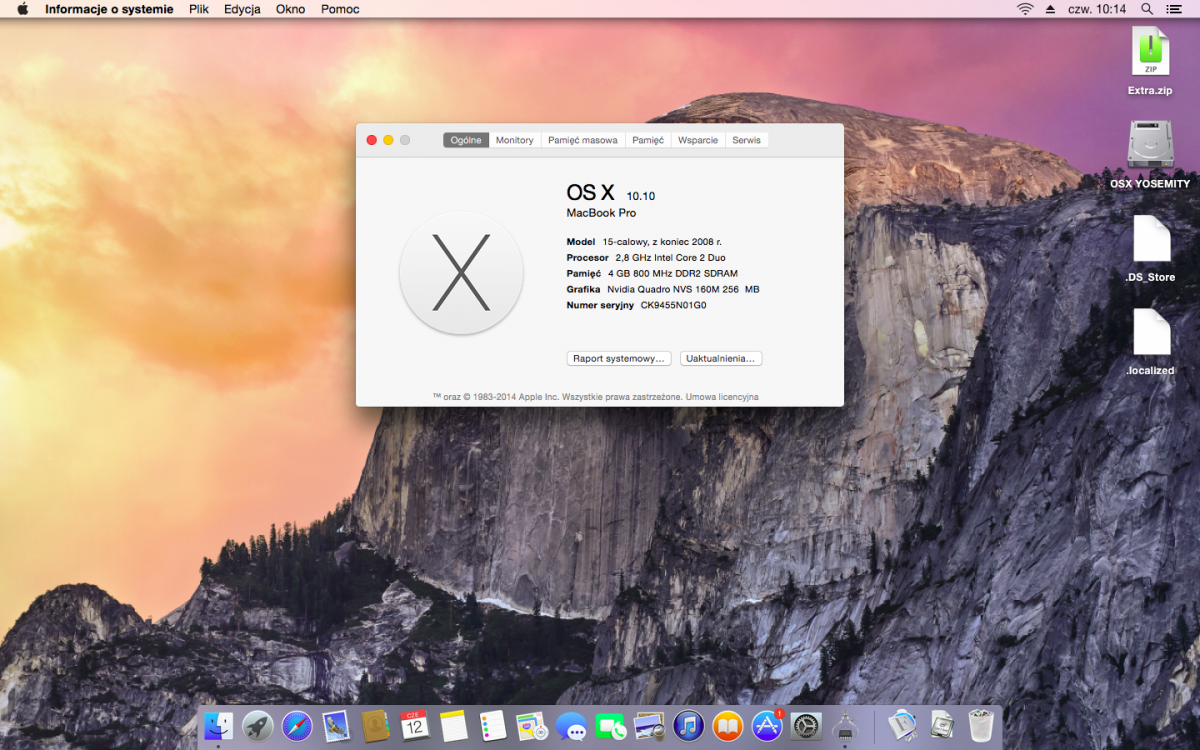Click the Uaktualnienia... button

tap(721, 358)
